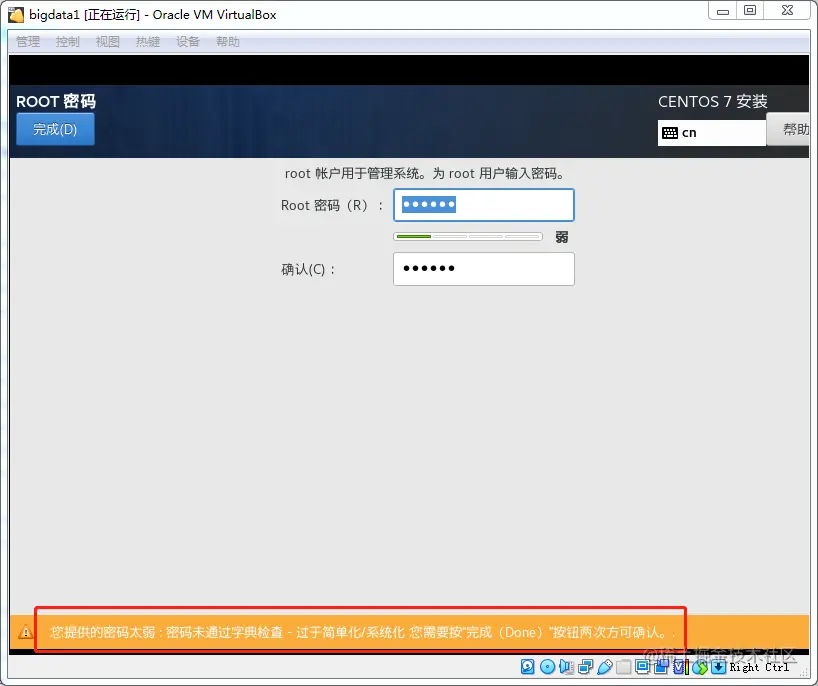
Task: Click the hard disk activity icon in status bar
Action: [x=527, y=667]
